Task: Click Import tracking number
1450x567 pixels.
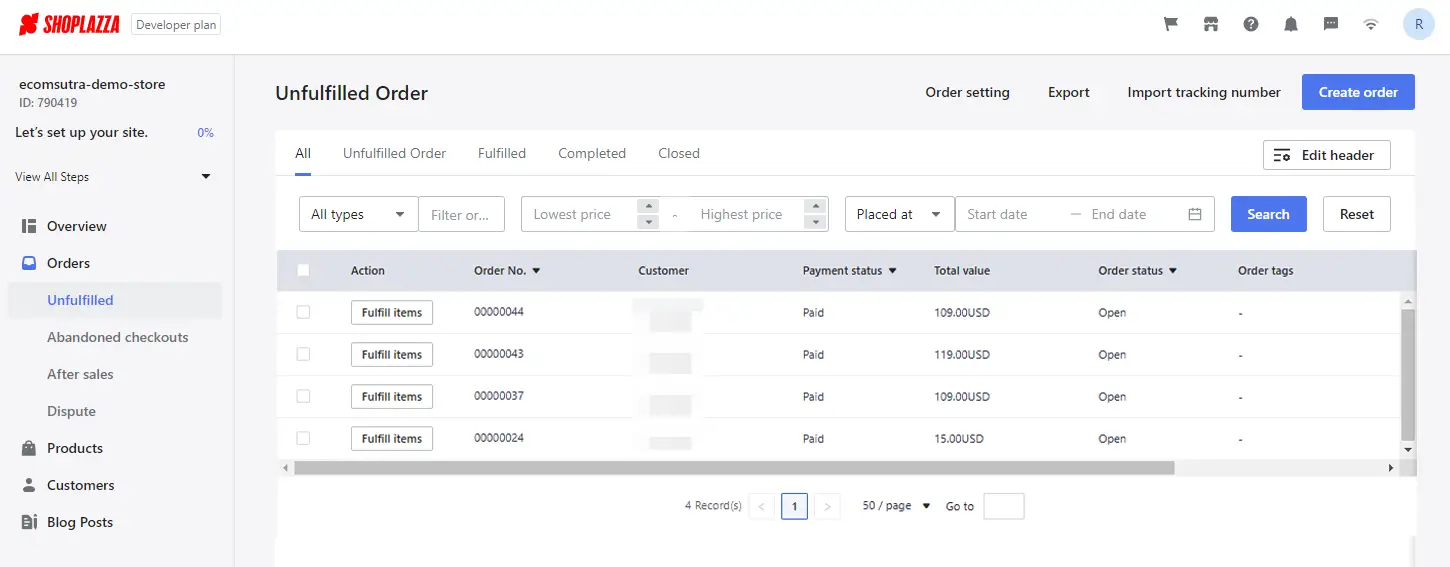Action: pos(1204,92)
